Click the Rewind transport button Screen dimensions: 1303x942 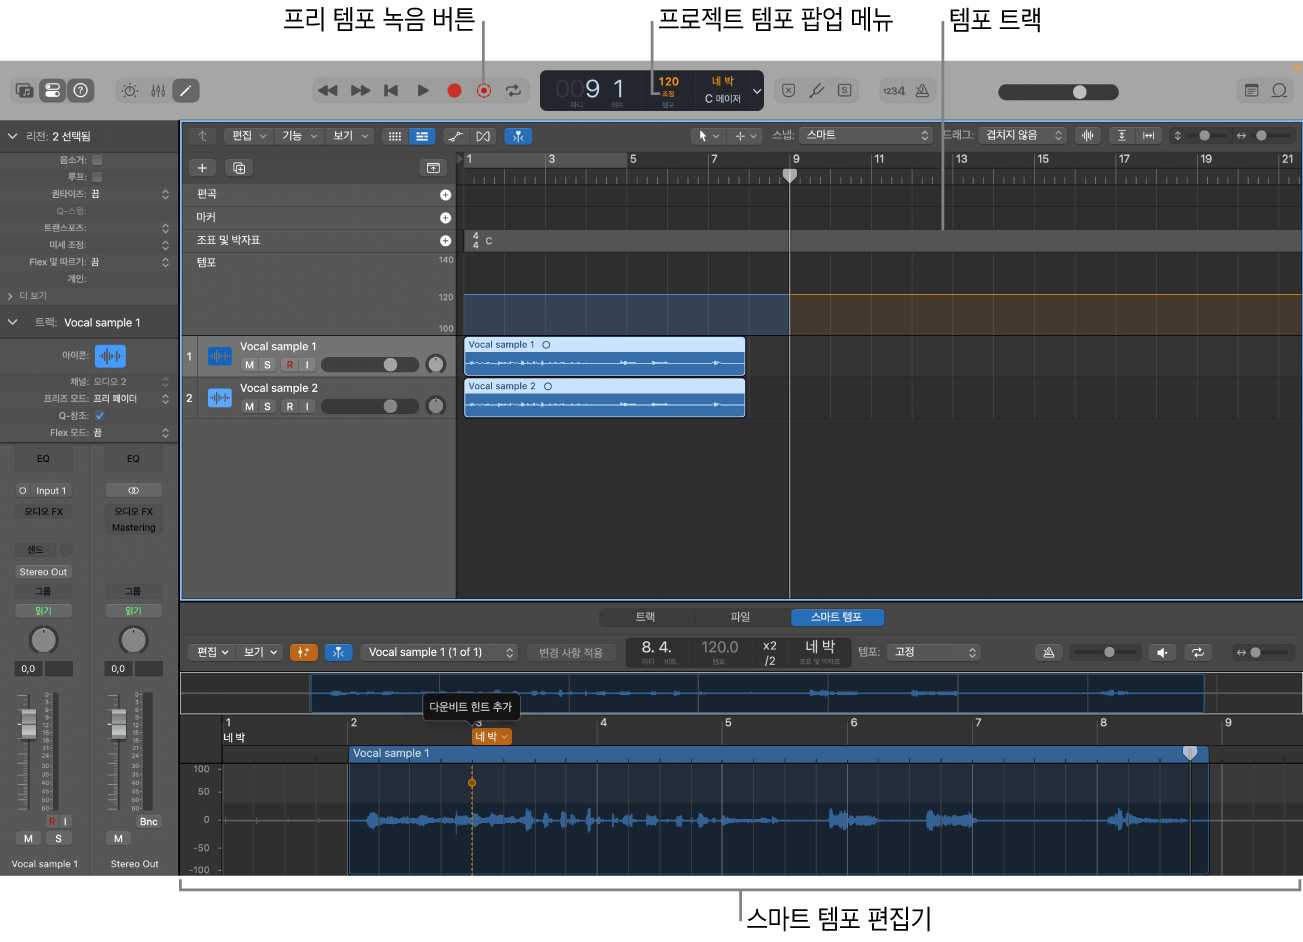pos(327,91)
